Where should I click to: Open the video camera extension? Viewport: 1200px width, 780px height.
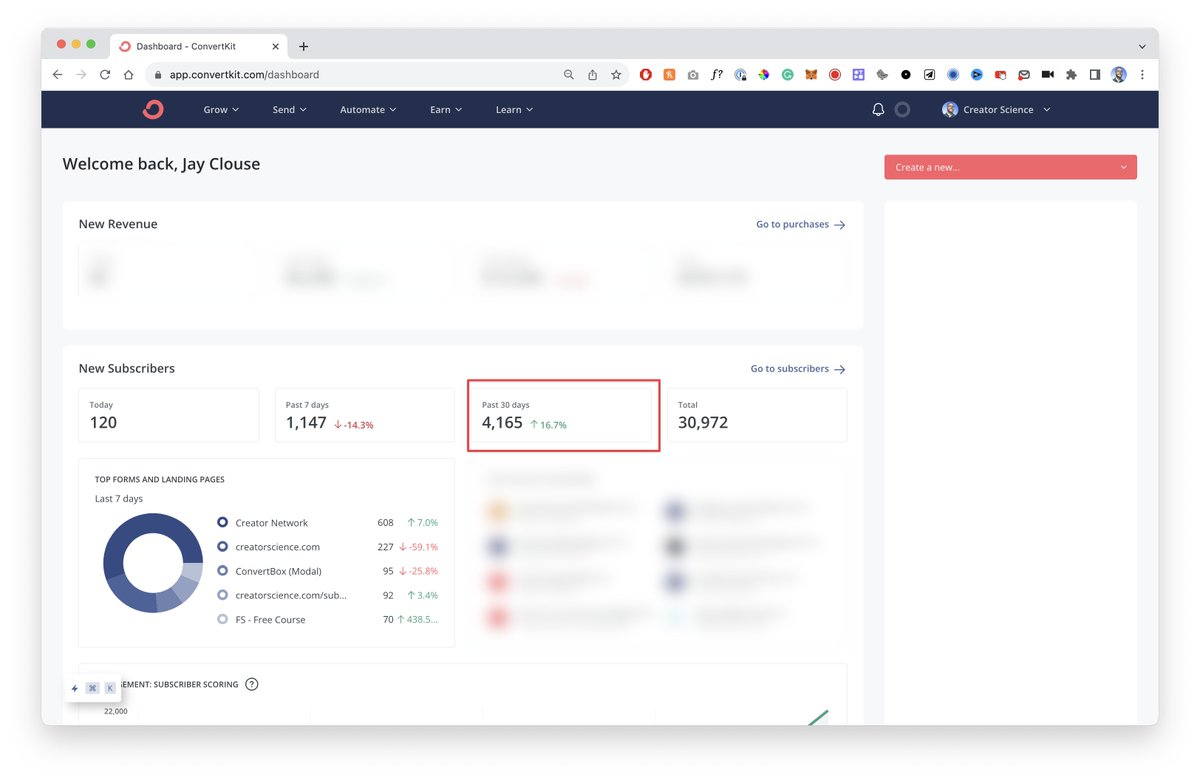(1047, 75)
